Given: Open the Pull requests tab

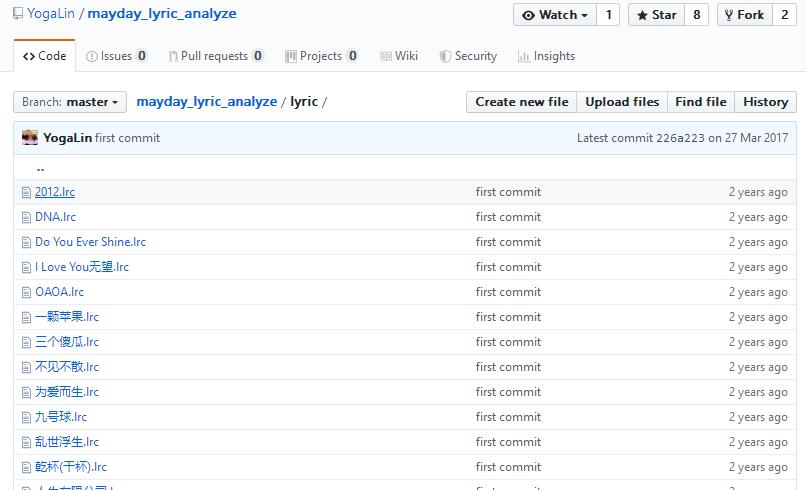Looking at the screenshot, I should (x=215, y=56).
